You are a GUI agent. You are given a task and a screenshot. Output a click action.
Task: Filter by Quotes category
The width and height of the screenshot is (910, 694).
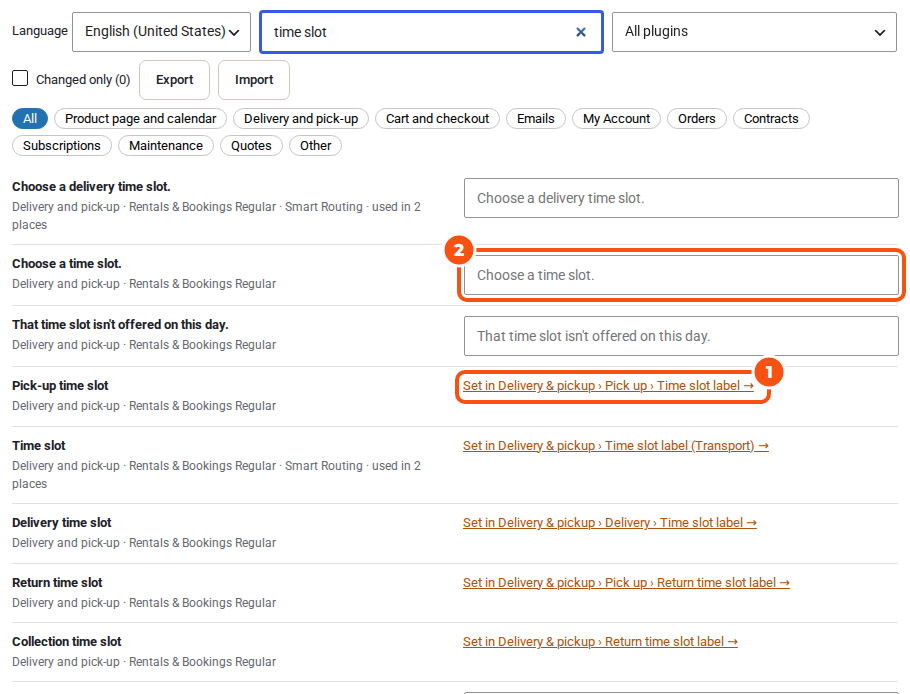pyautogui.click(x=251, y=145)
